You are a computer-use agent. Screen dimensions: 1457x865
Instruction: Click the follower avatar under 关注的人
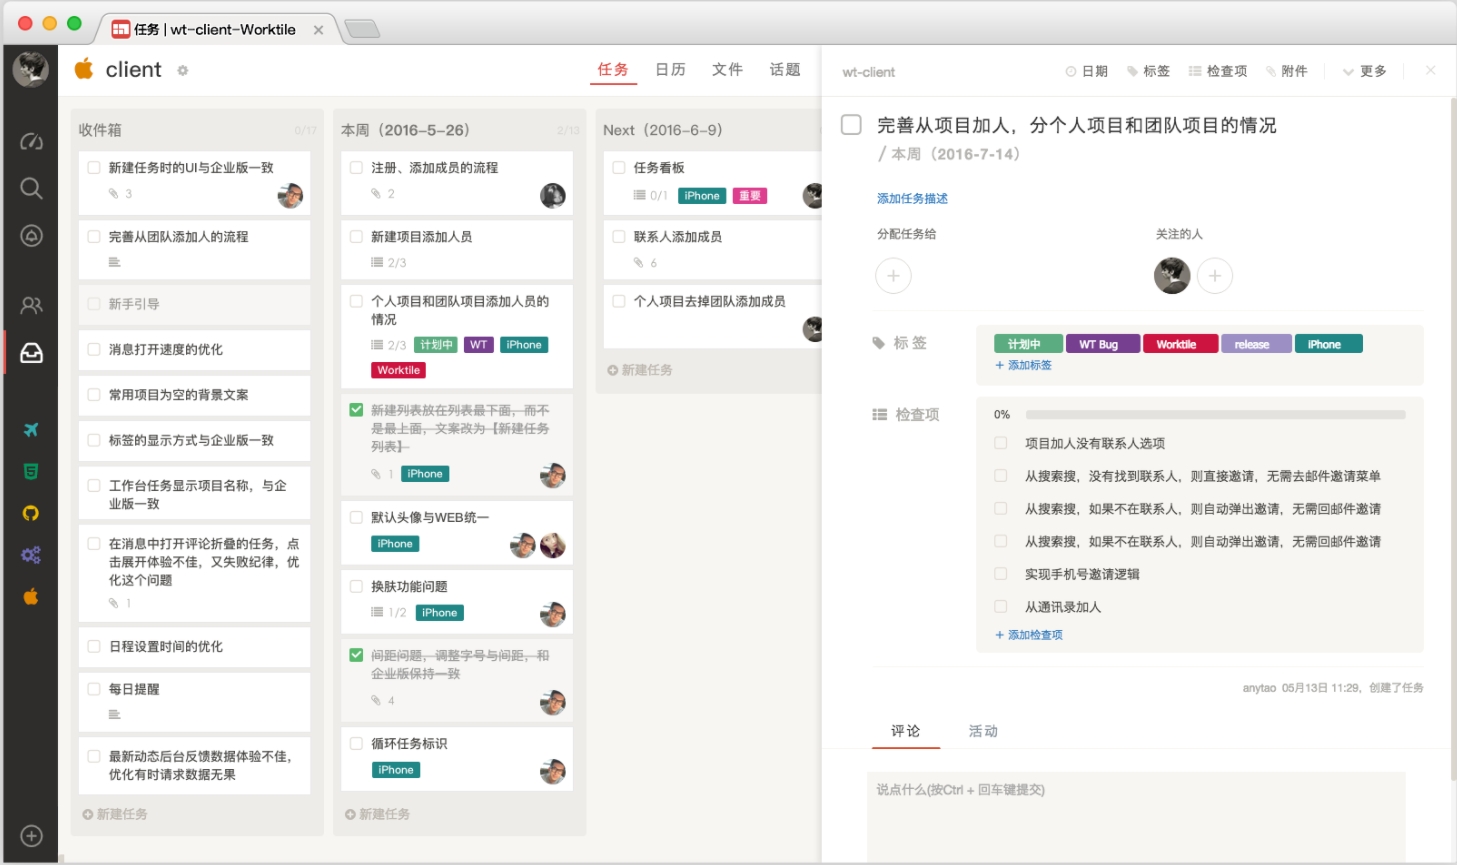(1172, 276)
